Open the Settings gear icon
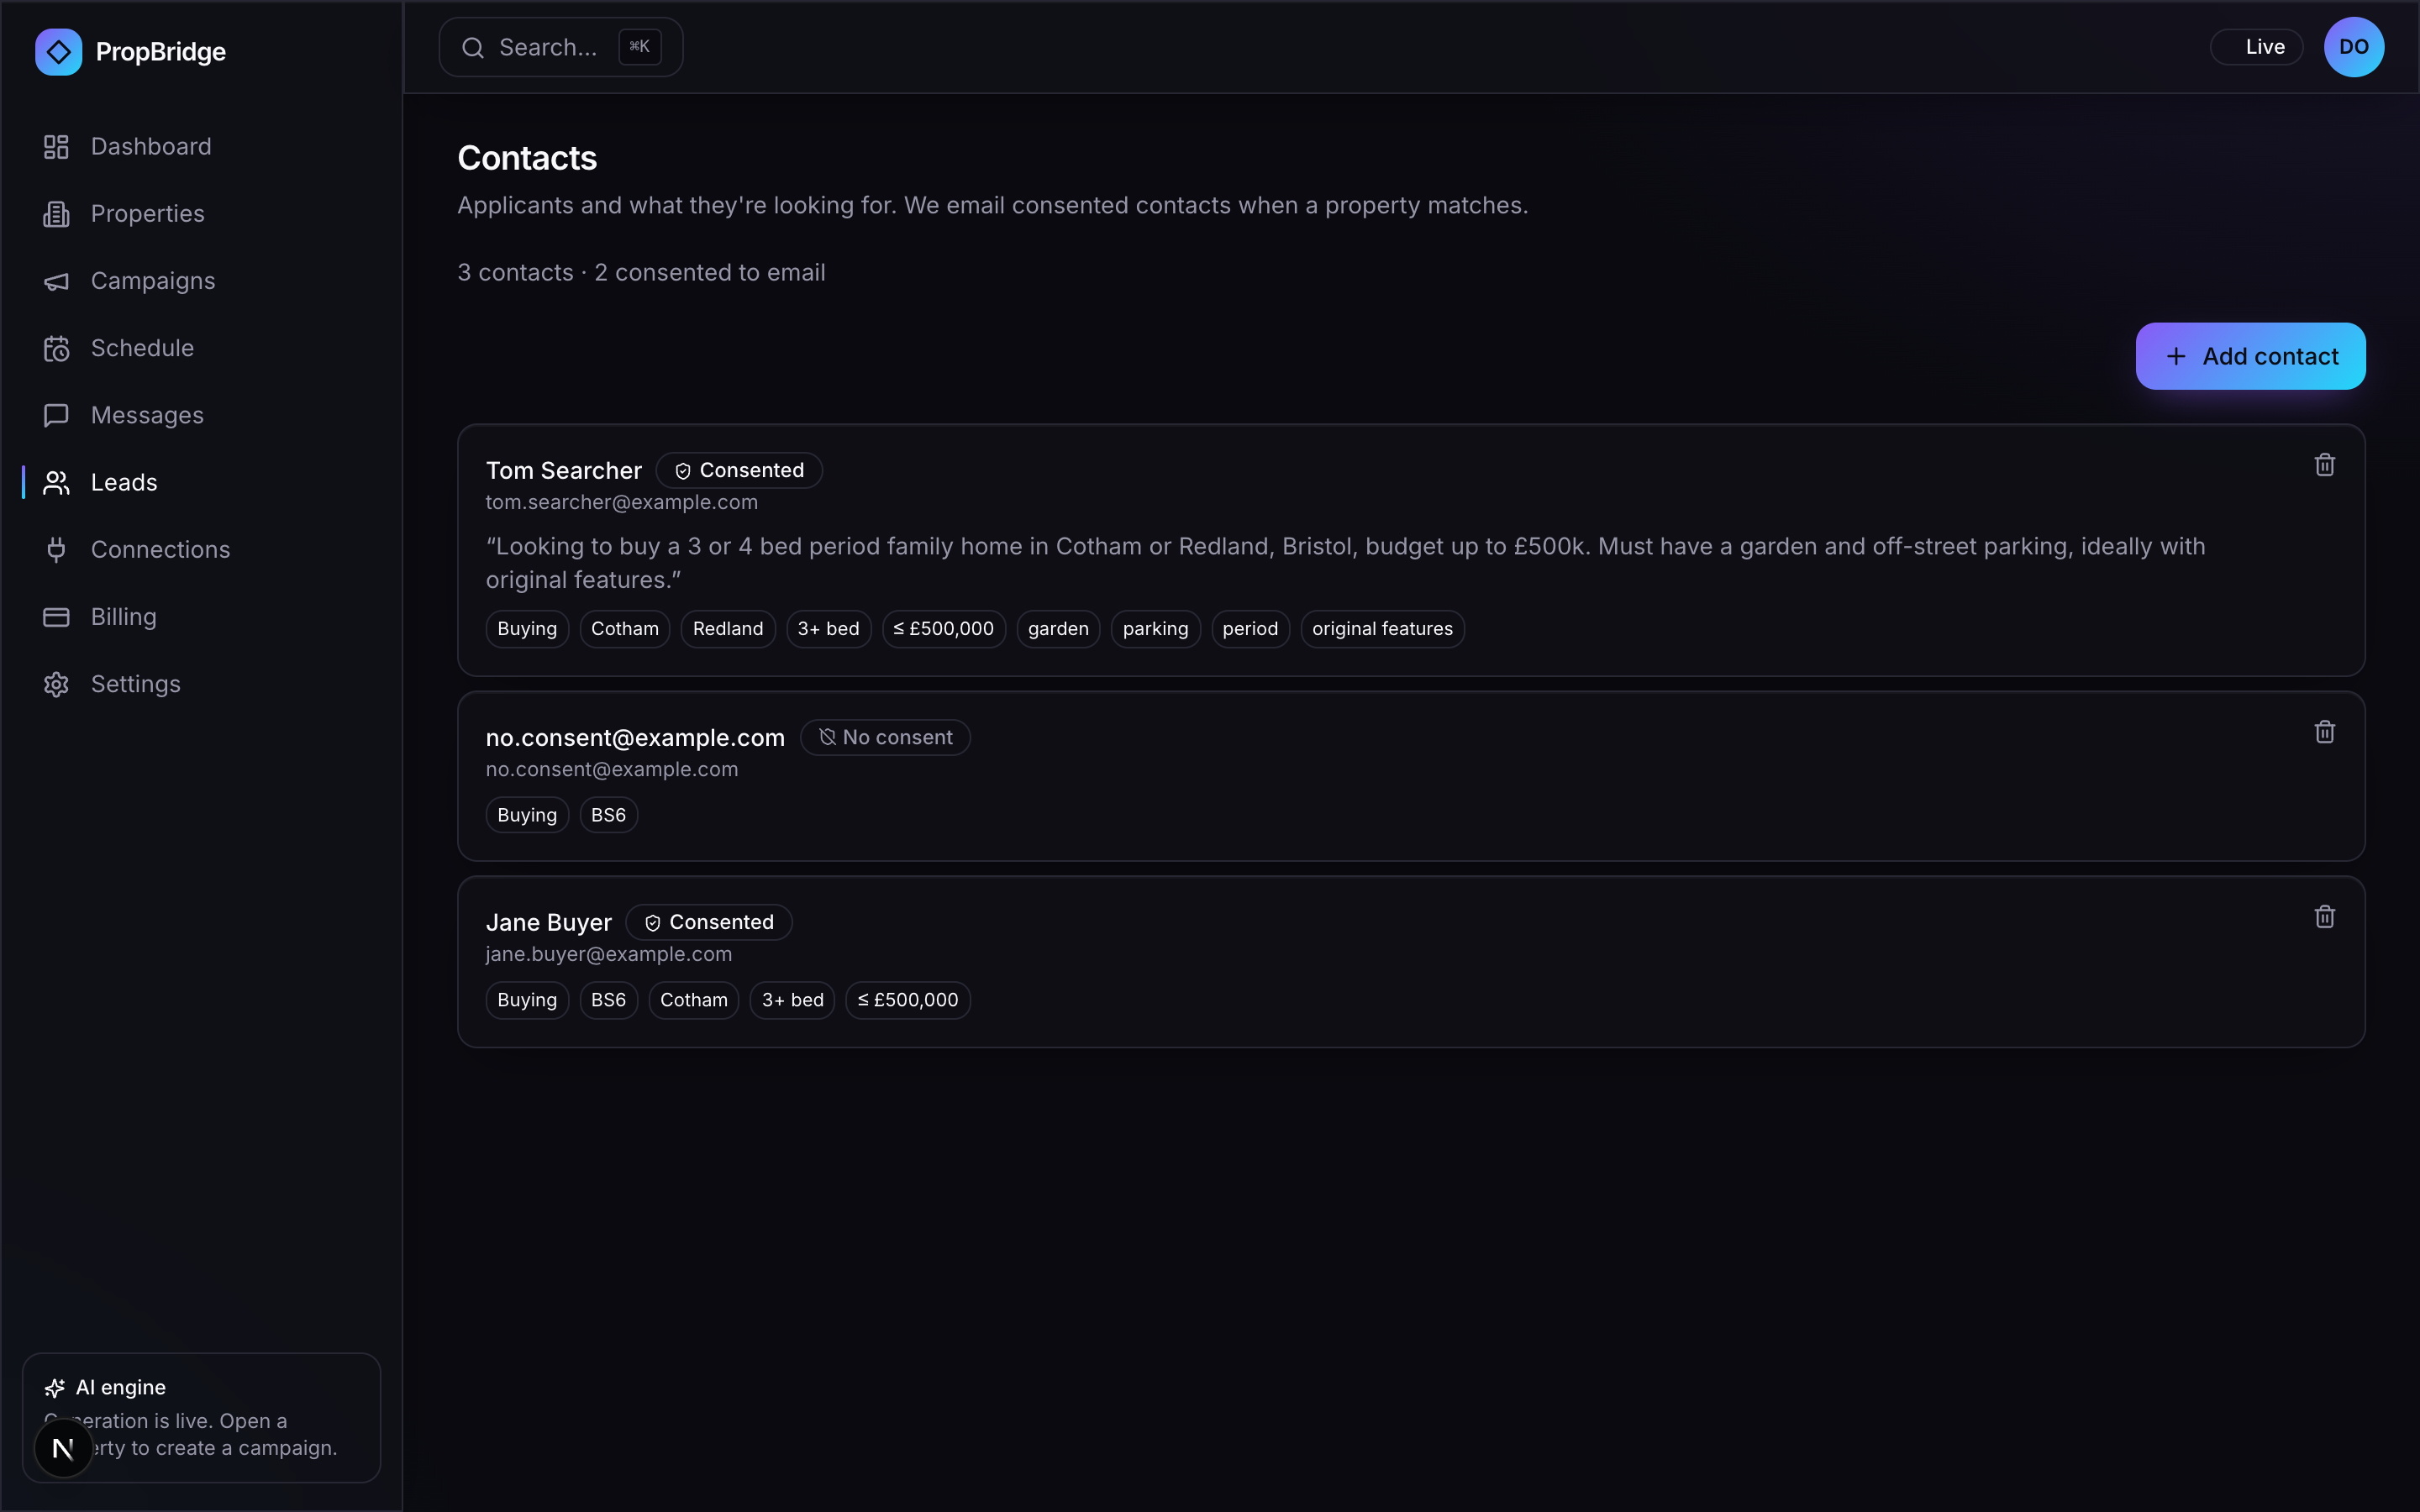This screenshot has height=1512, width=2420. pos(56,684)
